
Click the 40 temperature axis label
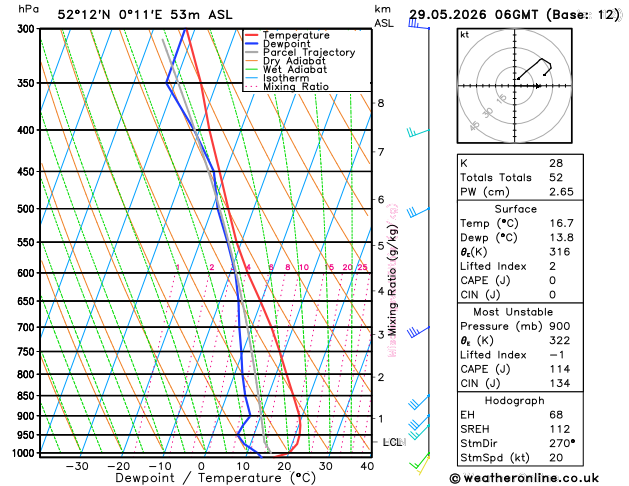pos(367,466)
